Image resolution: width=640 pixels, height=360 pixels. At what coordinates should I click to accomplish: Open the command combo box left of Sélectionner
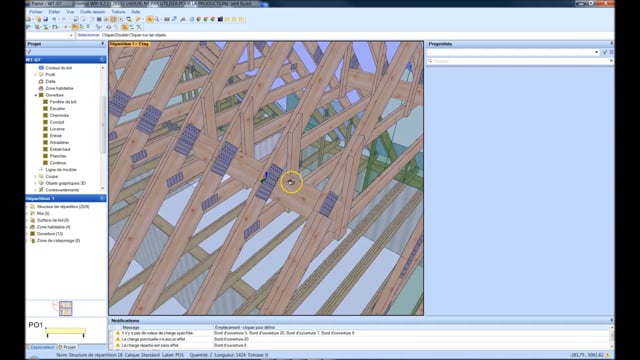pos(49,36)
